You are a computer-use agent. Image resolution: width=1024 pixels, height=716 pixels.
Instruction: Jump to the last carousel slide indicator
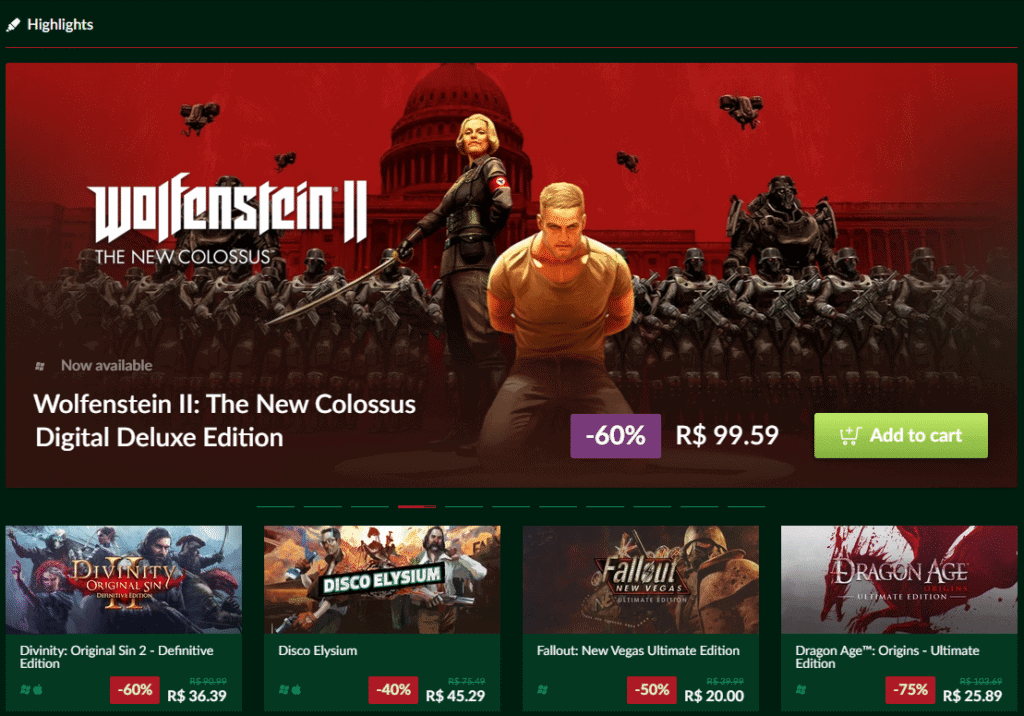point(746,506)
